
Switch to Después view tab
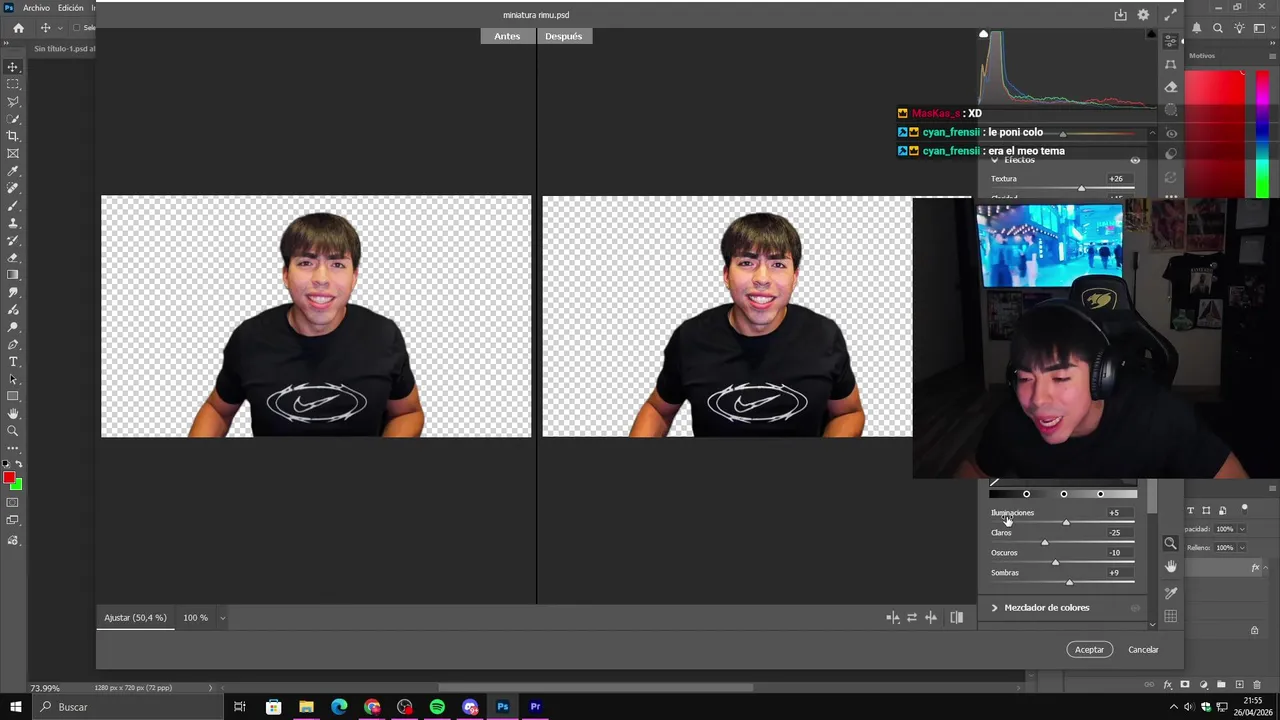pos(564,36)
